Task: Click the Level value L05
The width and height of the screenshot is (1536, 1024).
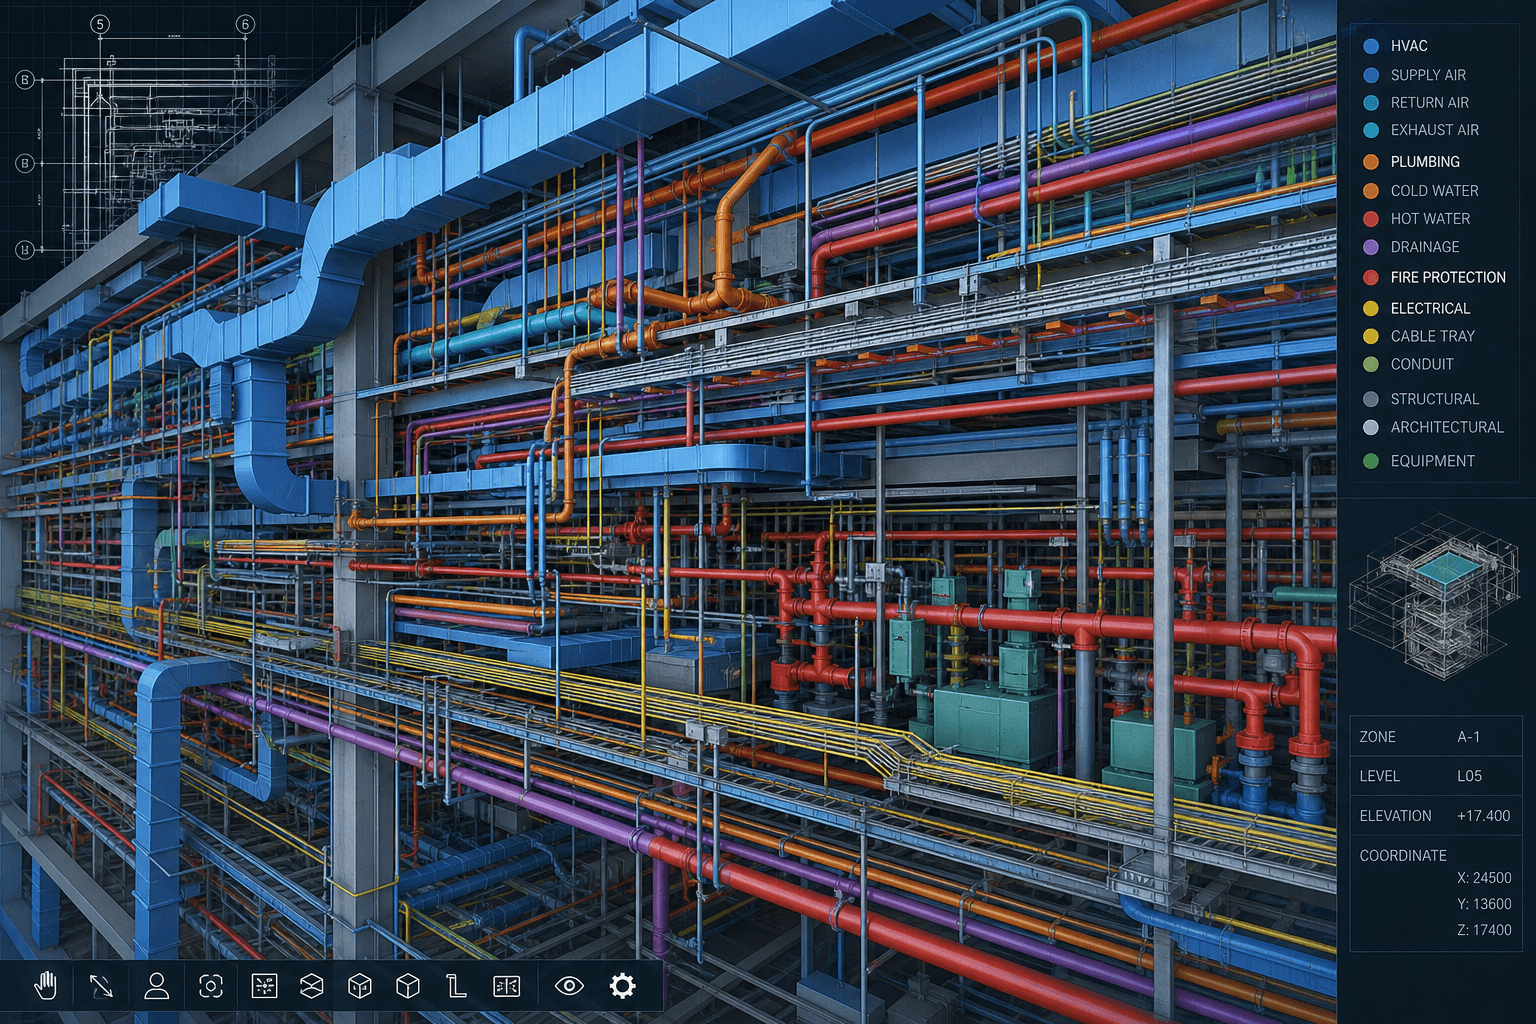Action: pyautogui.click(x=1470, y=776)
